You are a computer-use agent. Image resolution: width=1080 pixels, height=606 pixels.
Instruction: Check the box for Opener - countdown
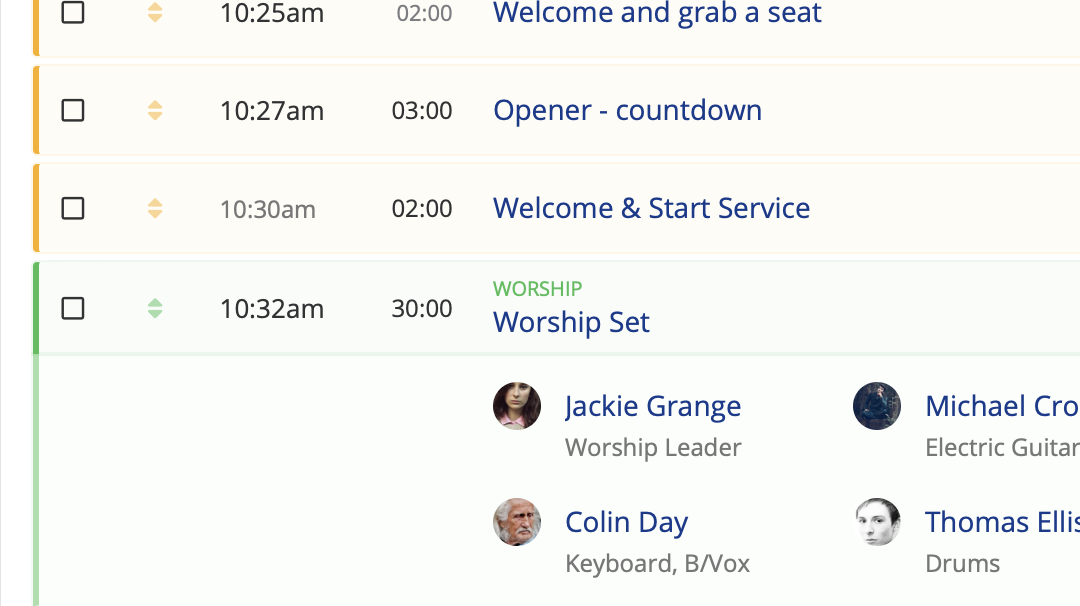pos(73,110)
